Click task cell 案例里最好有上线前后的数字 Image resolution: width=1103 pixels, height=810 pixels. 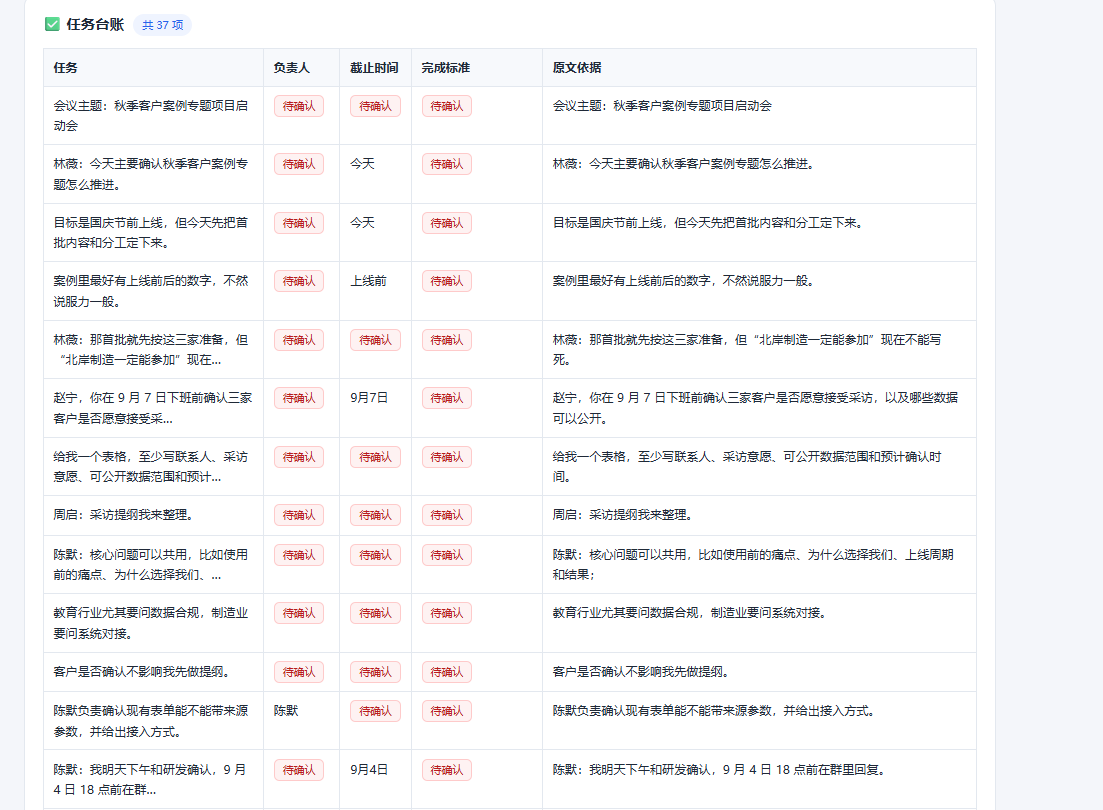coord(151,291)
